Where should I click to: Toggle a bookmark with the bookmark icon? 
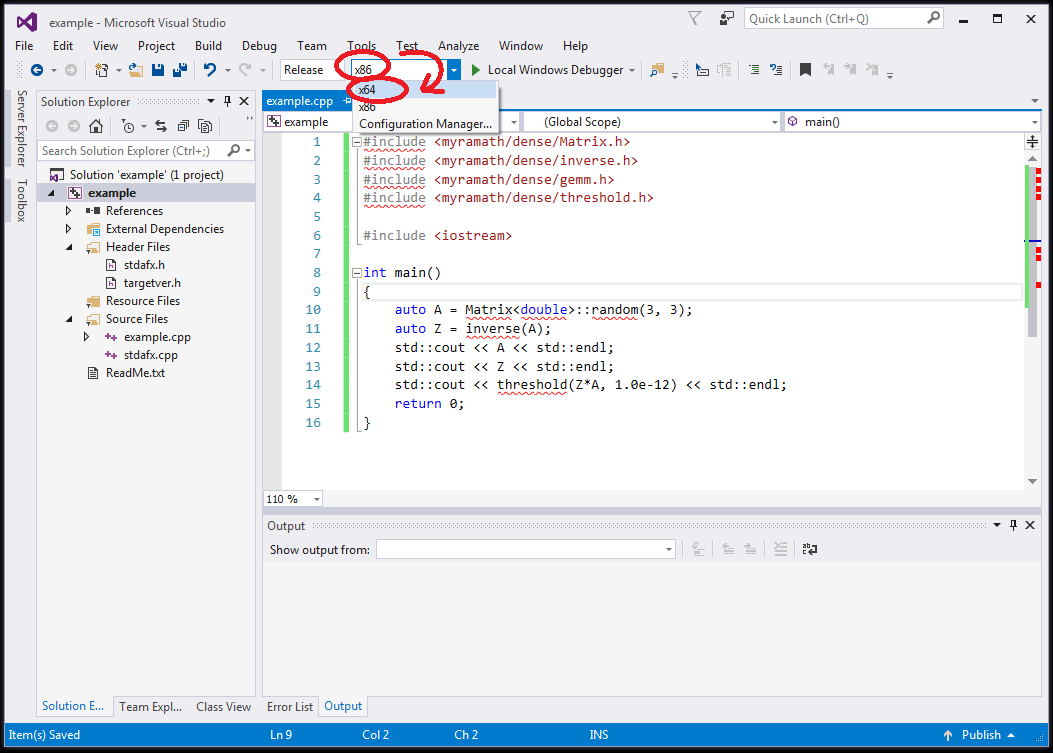[x=805, y=69]
